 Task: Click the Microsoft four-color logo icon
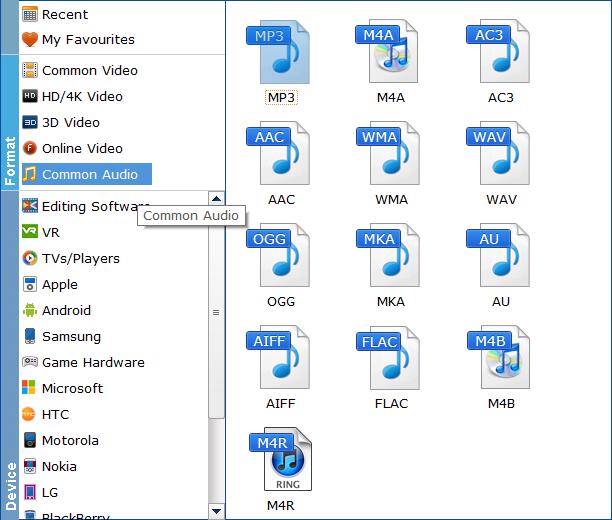pos(29,387)
